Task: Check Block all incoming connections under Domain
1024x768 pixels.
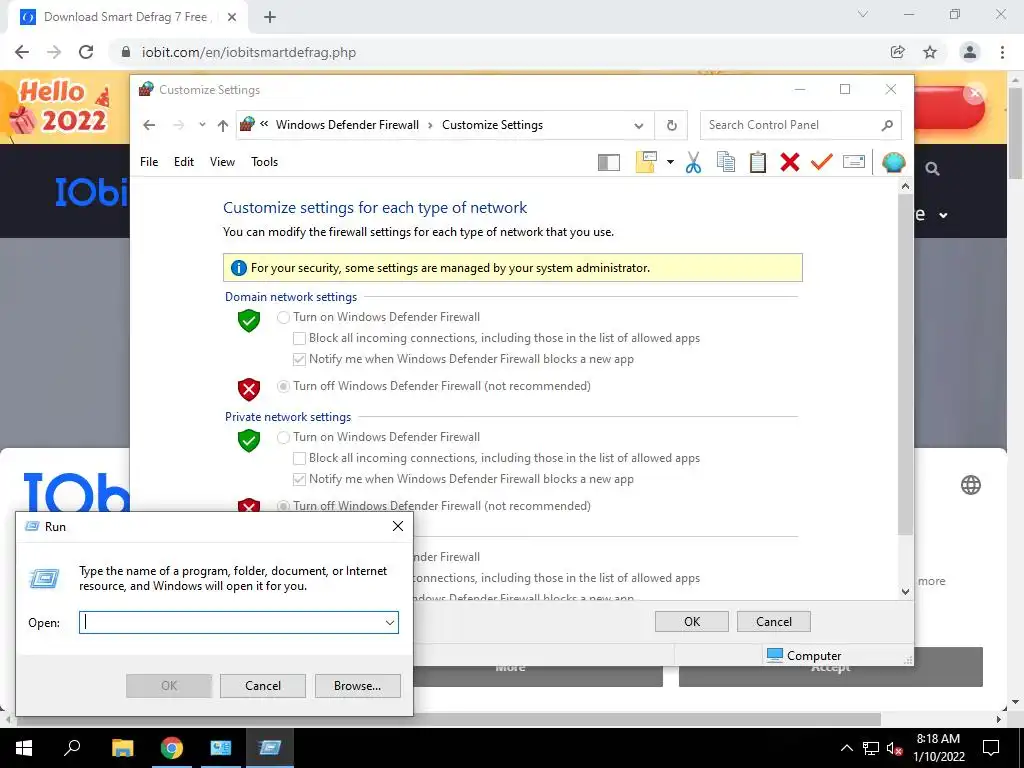Action: tap(299, 338)
